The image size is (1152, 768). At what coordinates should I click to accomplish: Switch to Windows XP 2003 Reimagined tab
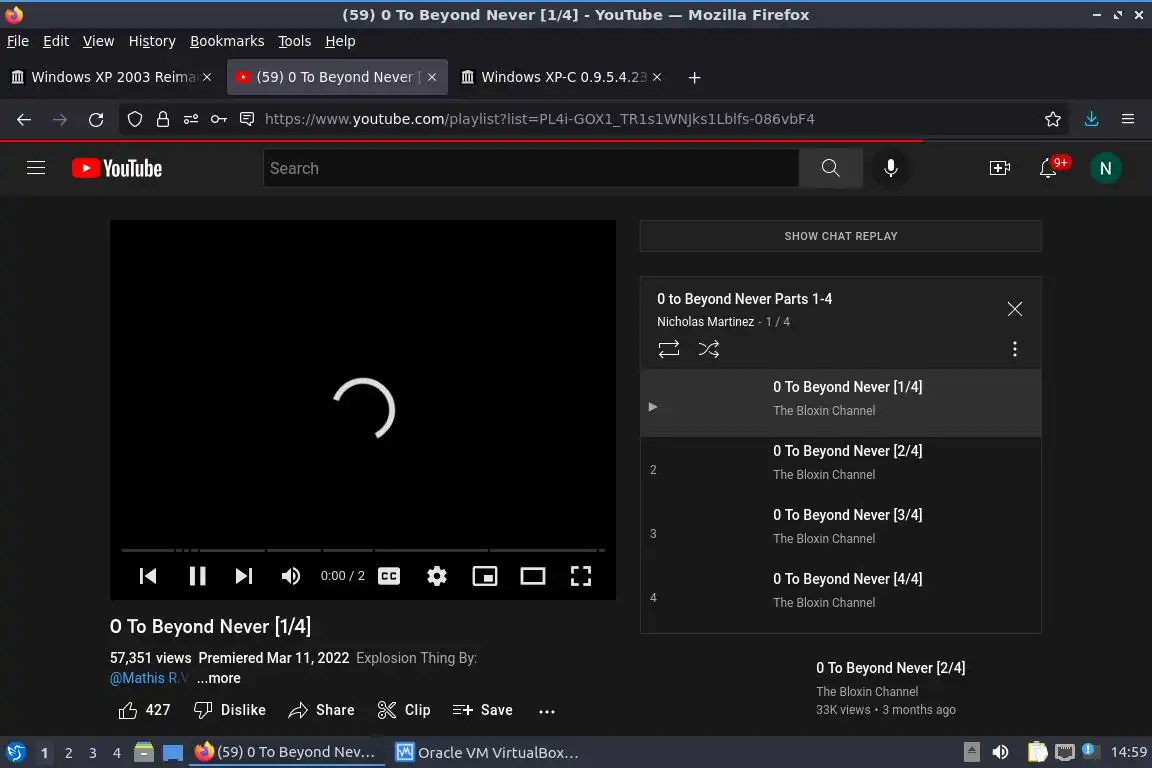[x=112, y=77]
